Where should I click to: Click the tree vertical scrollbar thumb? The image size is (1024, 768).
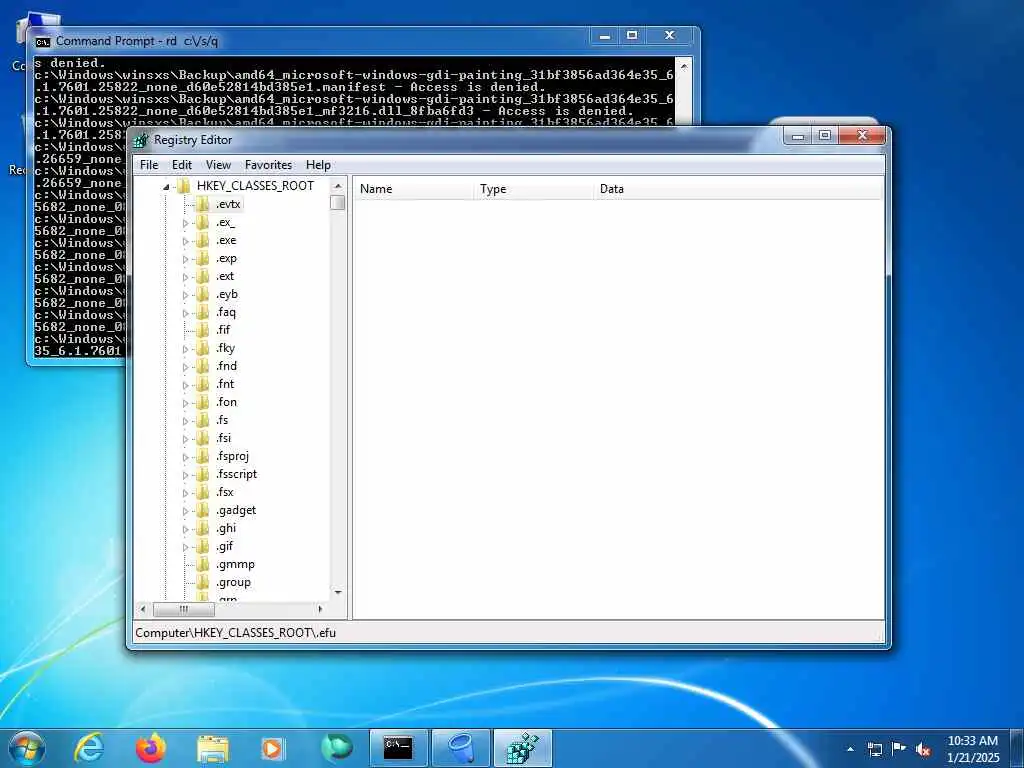[x=338, y=202]
